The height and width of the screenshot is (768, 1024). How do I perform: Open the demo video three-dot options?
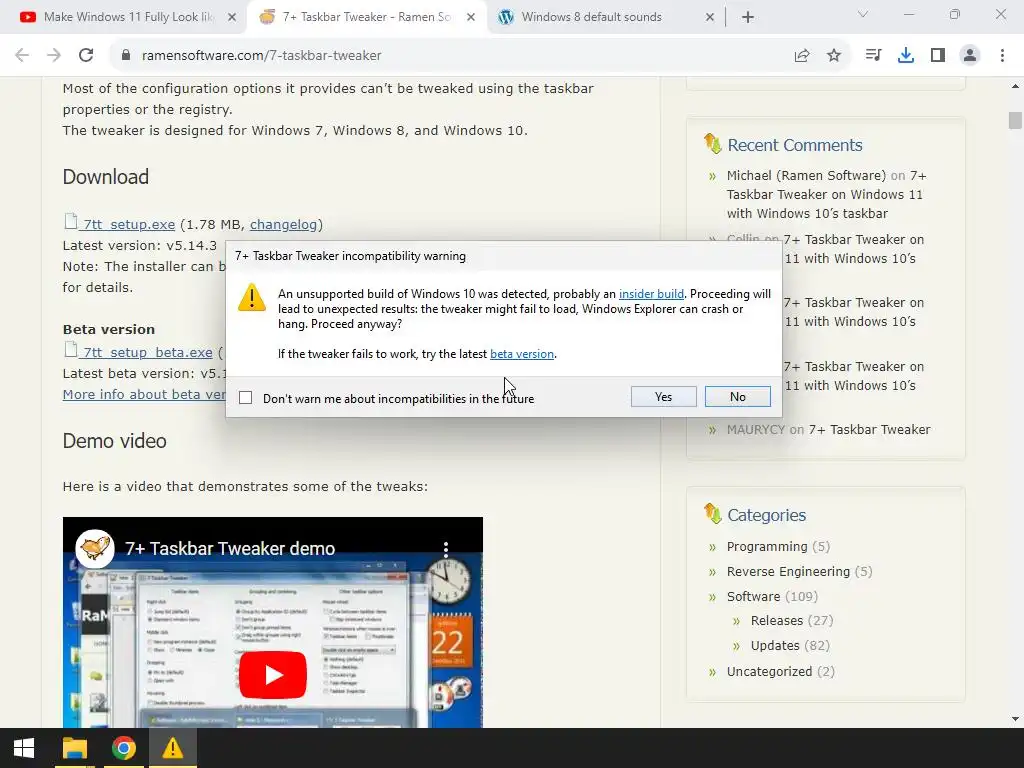pyautogui.click(x=446, y=549)
